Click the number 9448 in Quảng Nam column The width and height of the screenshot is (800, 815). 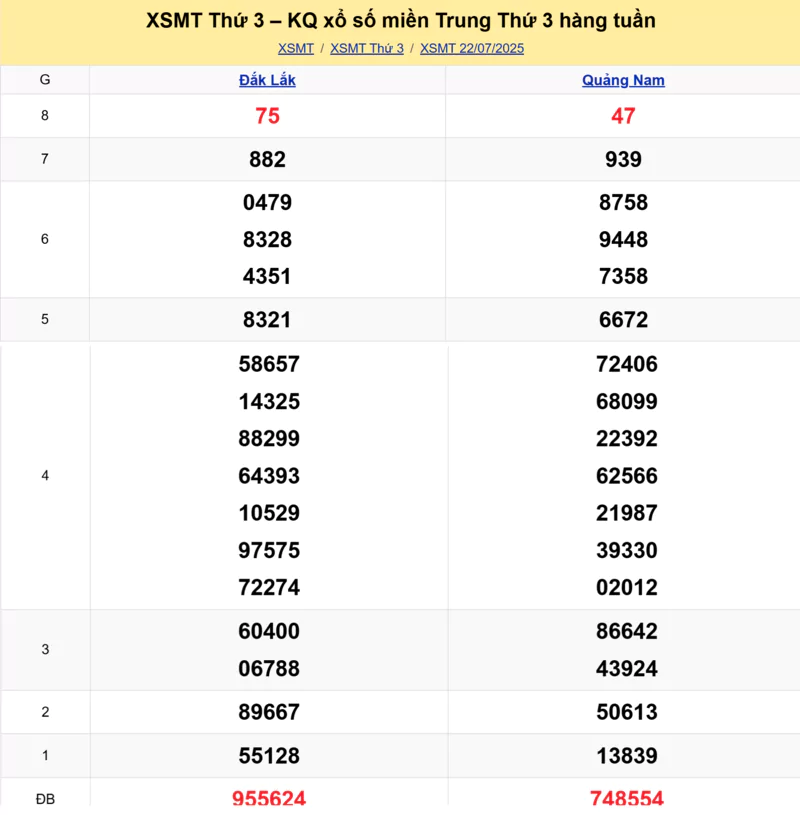tap(623, 240)
